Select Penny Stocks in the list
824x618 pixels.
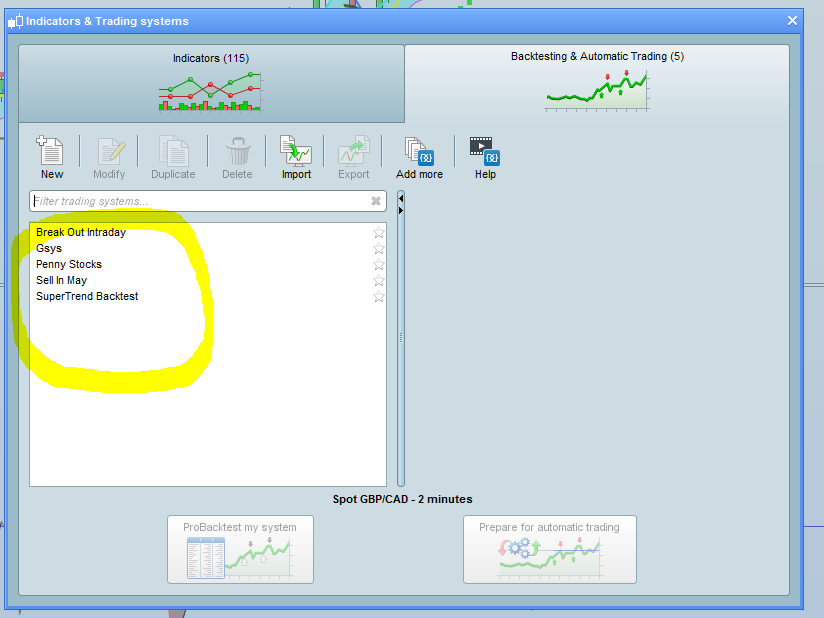tap(208, 264)
